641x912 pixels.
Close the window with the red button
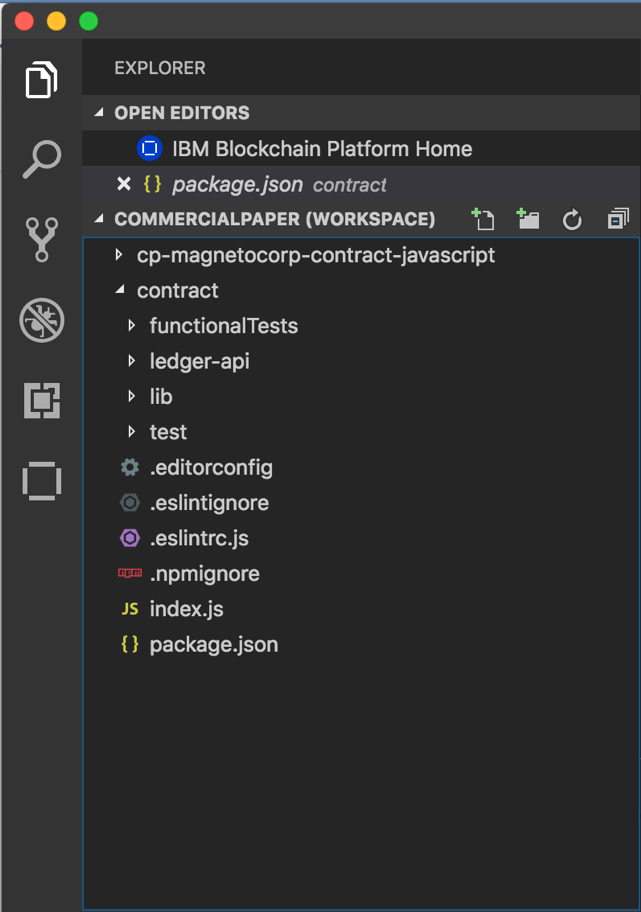24,21
